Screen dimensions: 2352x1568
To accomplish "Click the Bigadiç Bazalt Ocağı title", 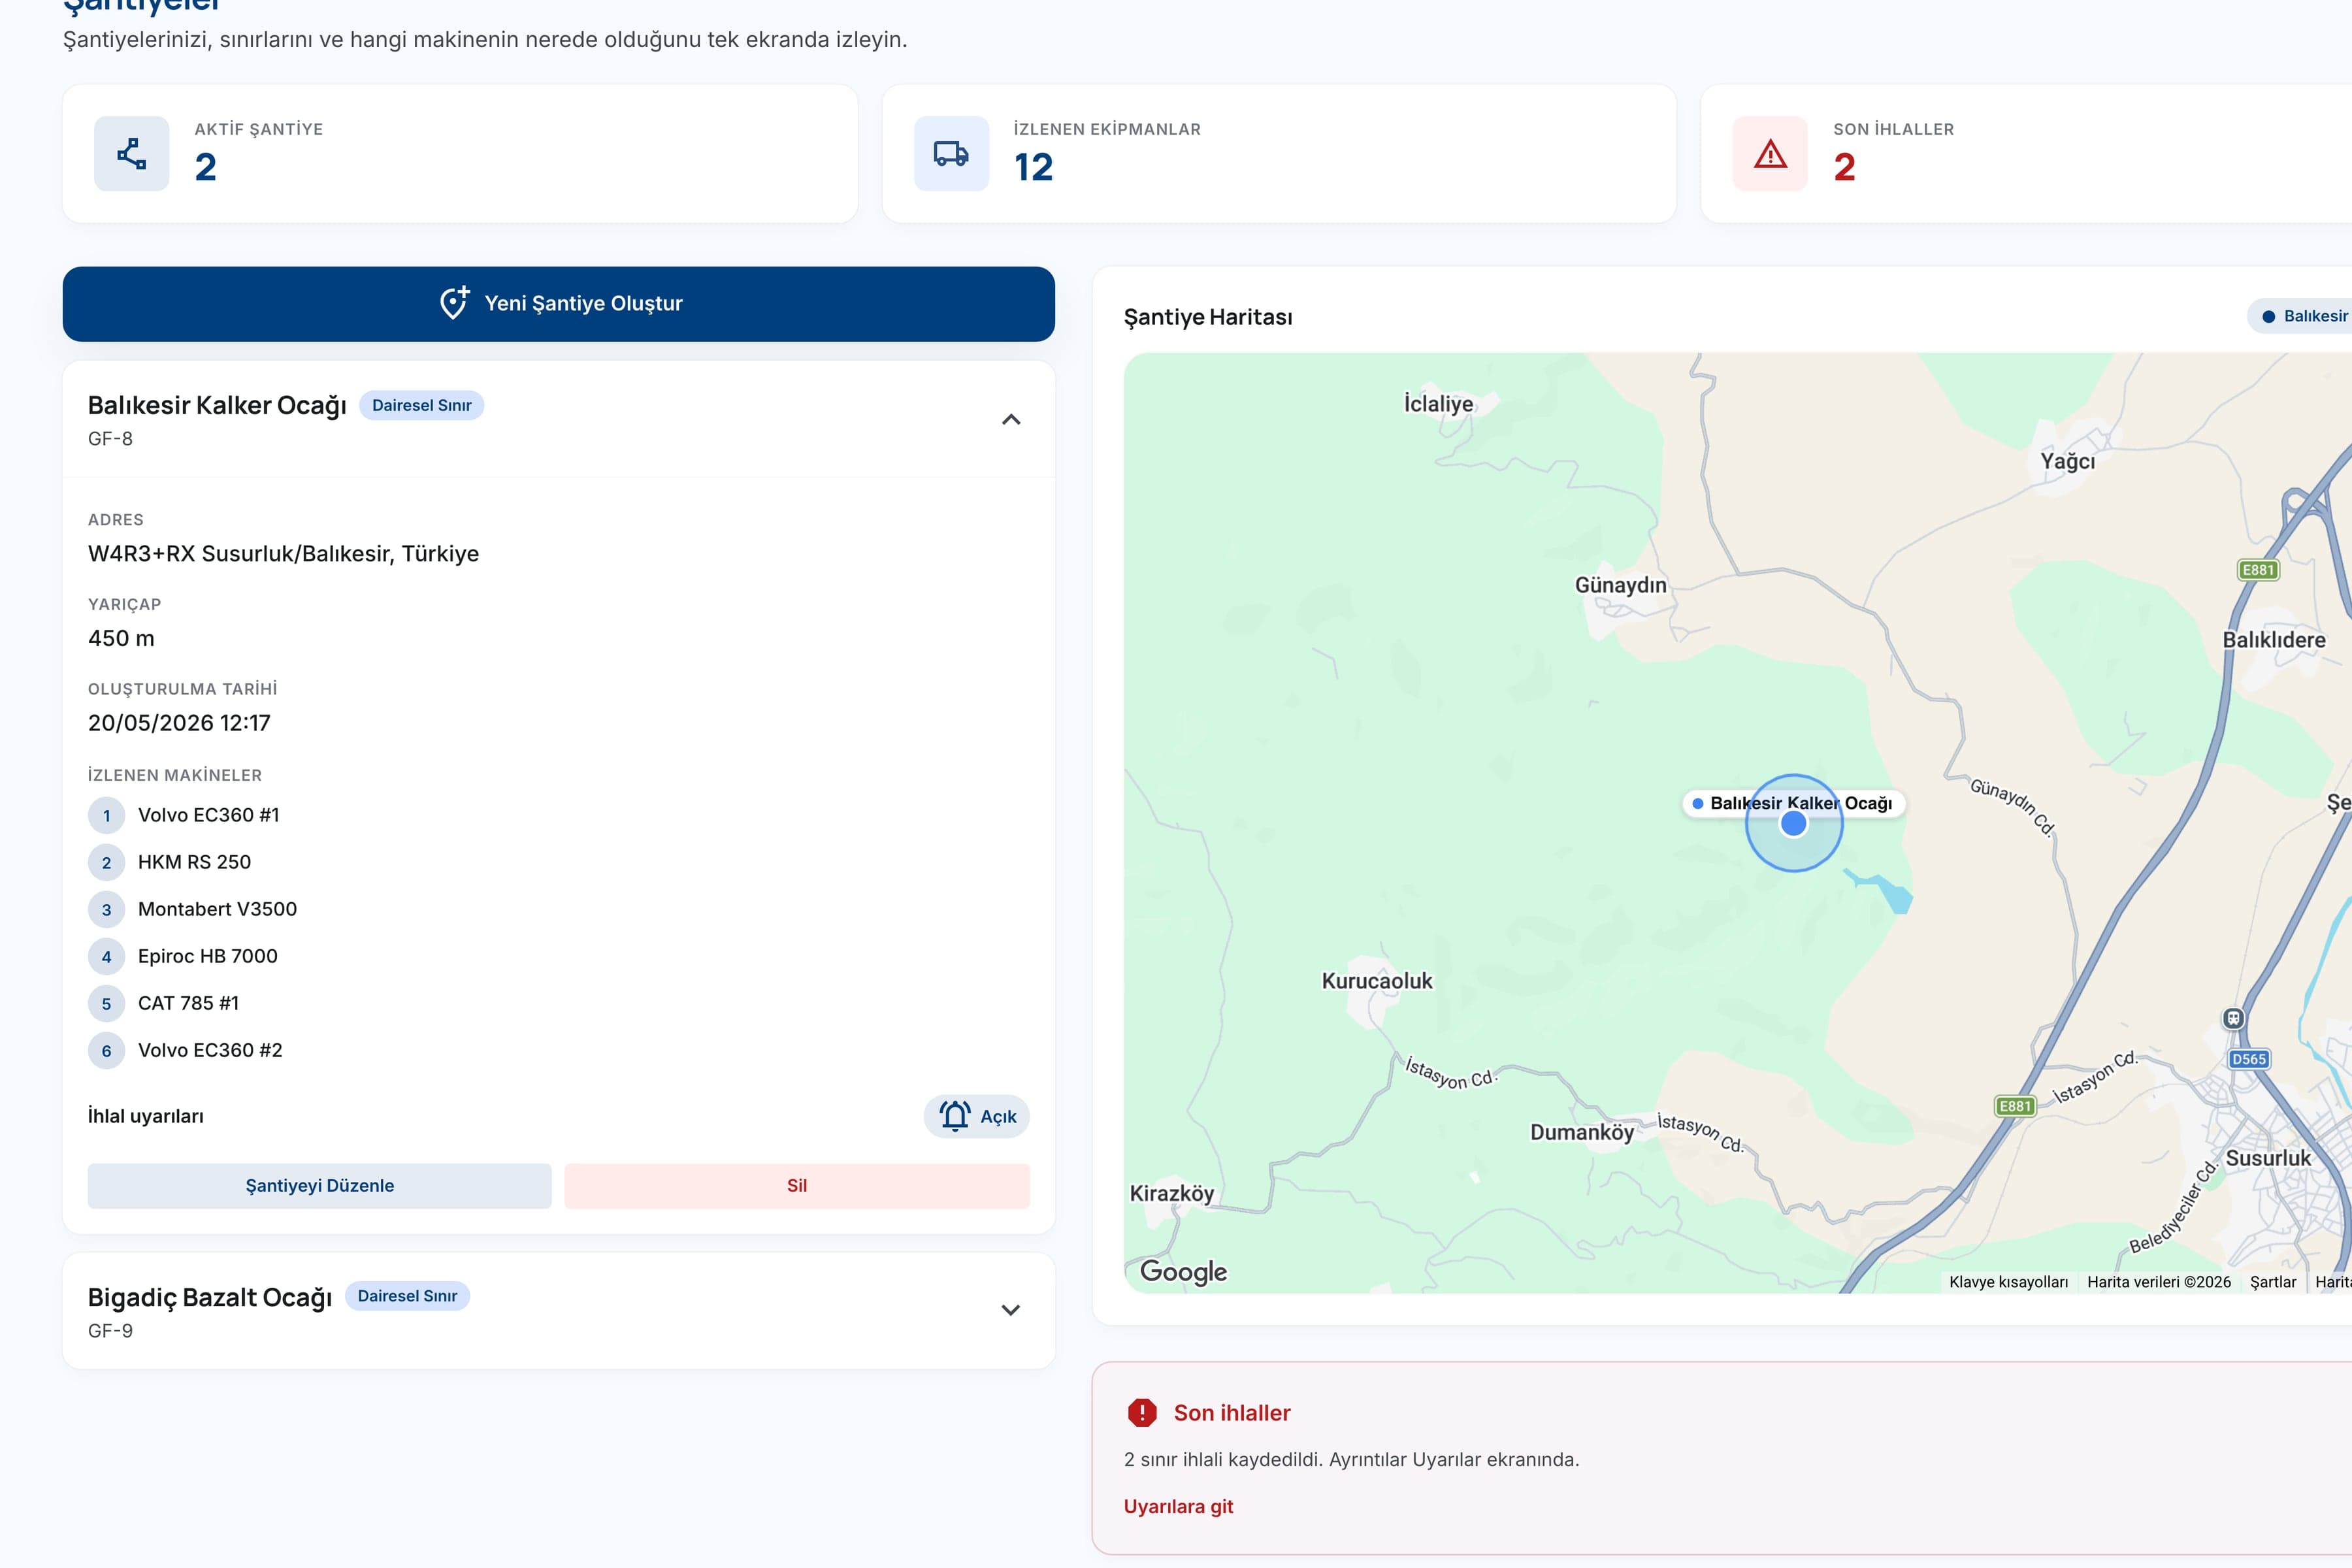I will coord(210,1297).
